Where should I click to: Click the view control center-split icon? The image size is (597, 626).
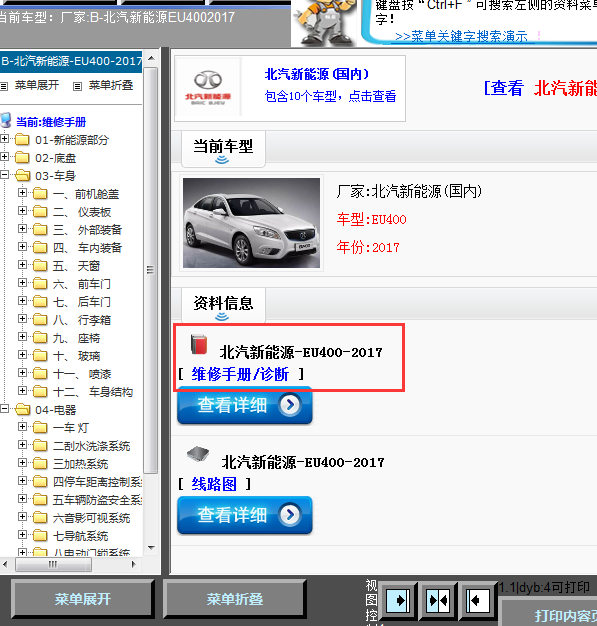click(x=438, y=600)
